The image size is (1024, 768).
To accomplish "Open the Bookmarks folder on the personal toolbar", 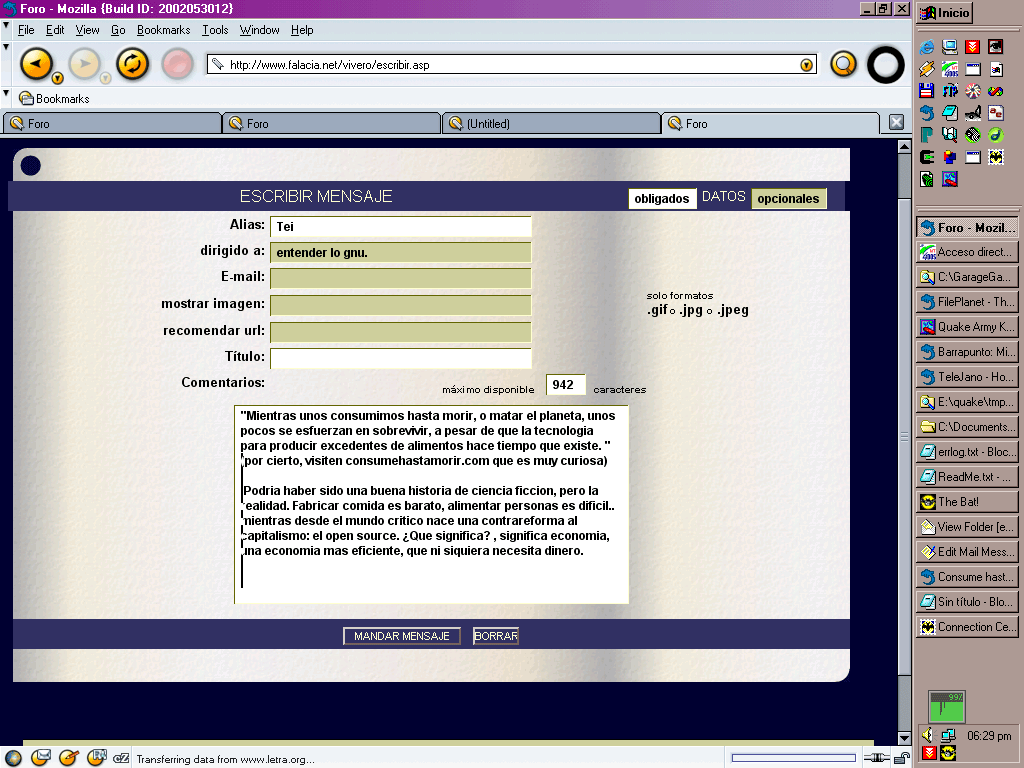I will 54,99.
